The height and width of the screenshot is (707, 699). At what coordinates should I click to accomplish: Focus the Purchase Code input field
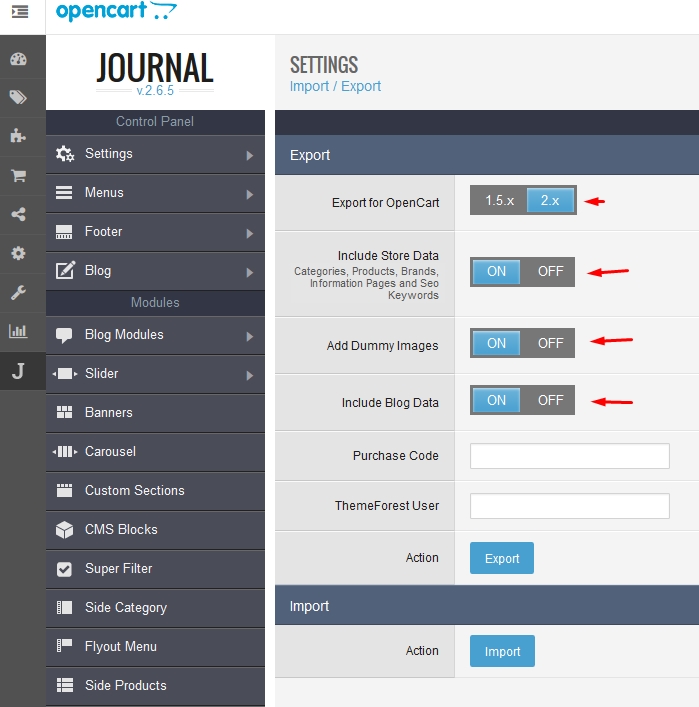pos(570,456)
